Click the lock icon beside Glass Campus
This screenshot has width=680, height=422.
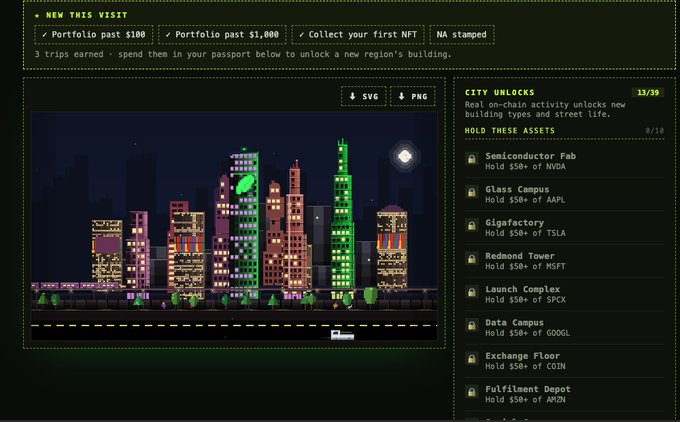pyautogui.click(x=471, y=192)
